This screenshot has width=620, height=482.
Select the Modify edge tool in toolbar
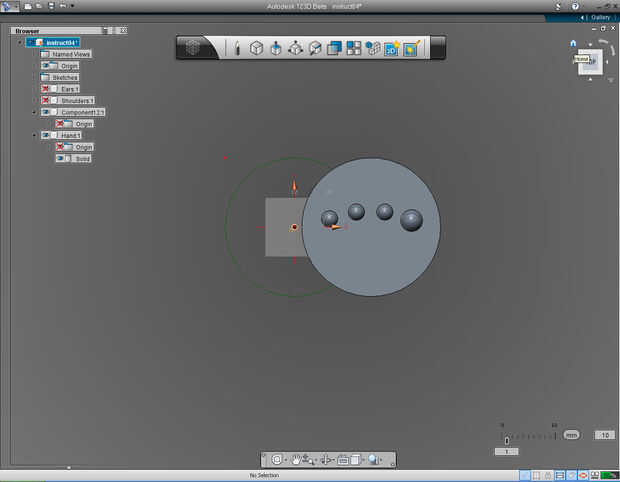click(315, 48)
